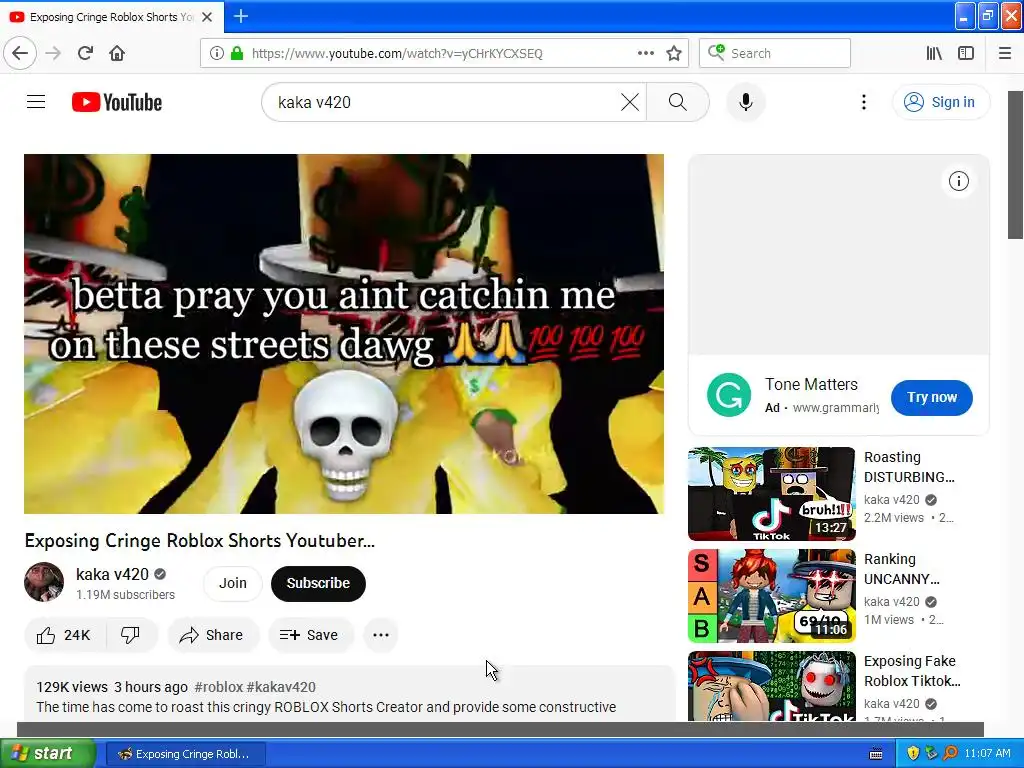Select the Exposing Cringe Roblox Shorts tab
Screen dimensions: 1024x768
112,17
